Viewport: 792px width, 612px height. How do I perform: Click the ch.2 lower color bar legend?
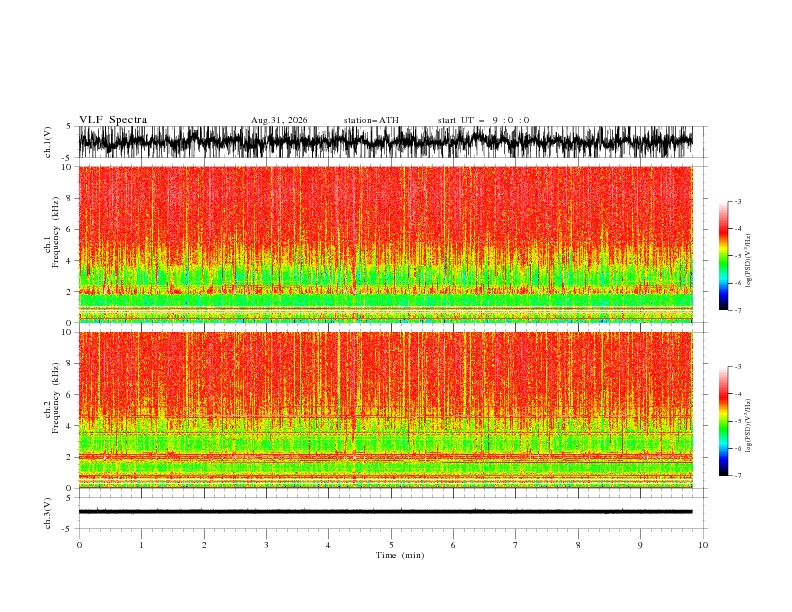point(723,421)
